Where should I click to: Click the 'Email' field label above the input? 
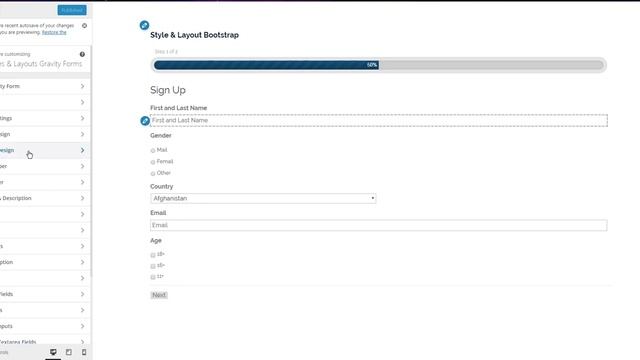pos(158,213)
